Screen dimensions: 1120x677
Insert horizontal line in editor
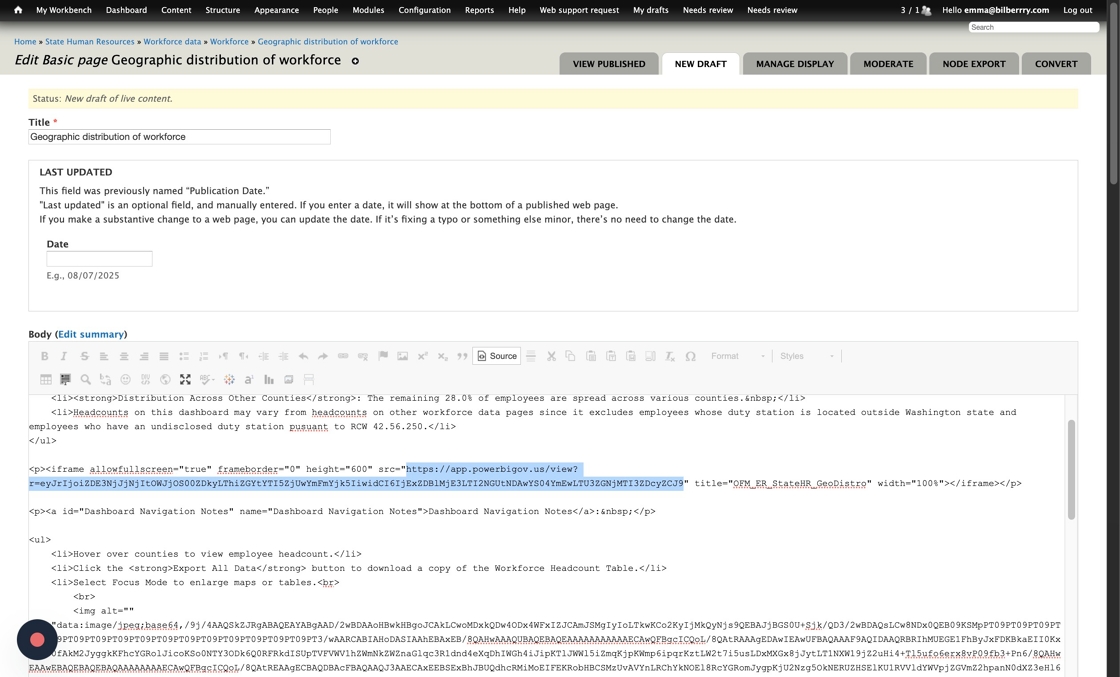tap(531, 356)
